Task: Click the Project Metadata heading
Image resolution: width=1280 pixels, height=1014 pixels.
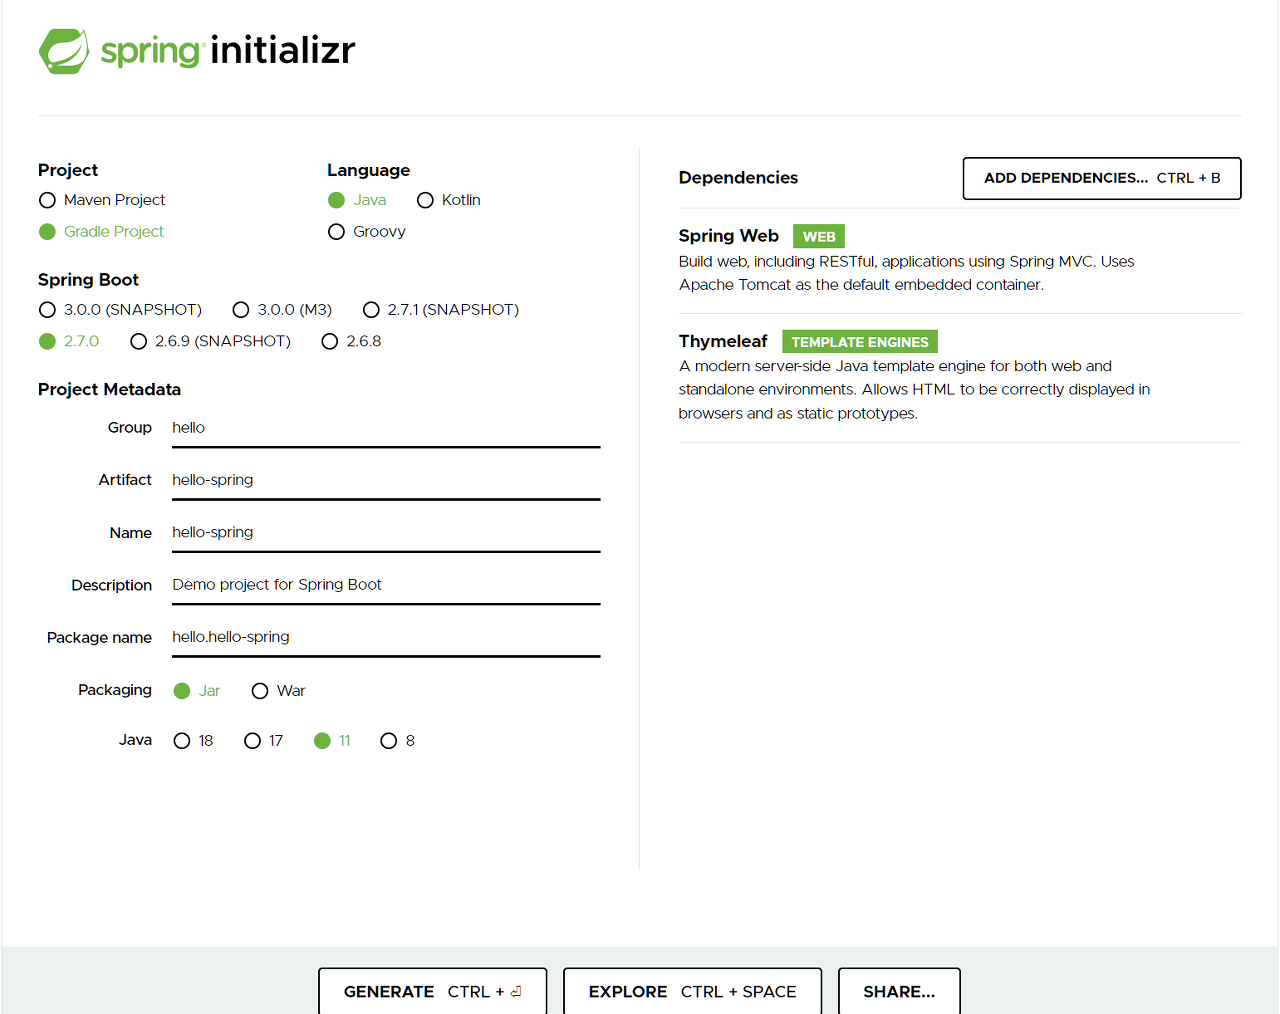Action: [109, 390]
